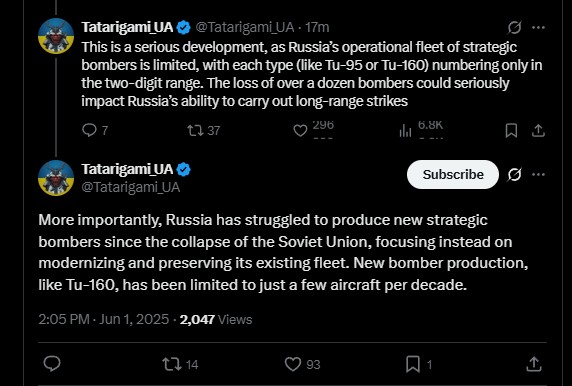Repost main tweet with 14 reposts
This screenshot has height=386, width=572.
tap(180, 364)
